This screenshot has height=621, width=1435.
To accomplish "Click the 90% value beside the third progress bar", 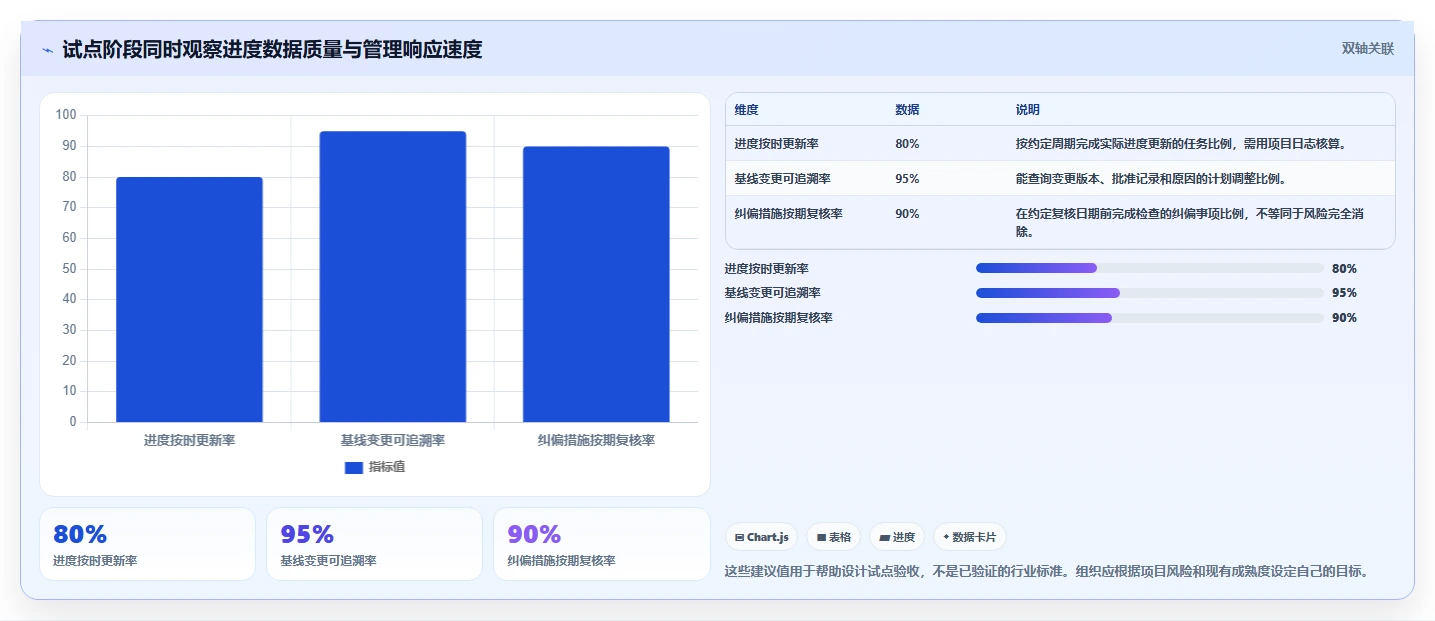I will click(1344, 317).
